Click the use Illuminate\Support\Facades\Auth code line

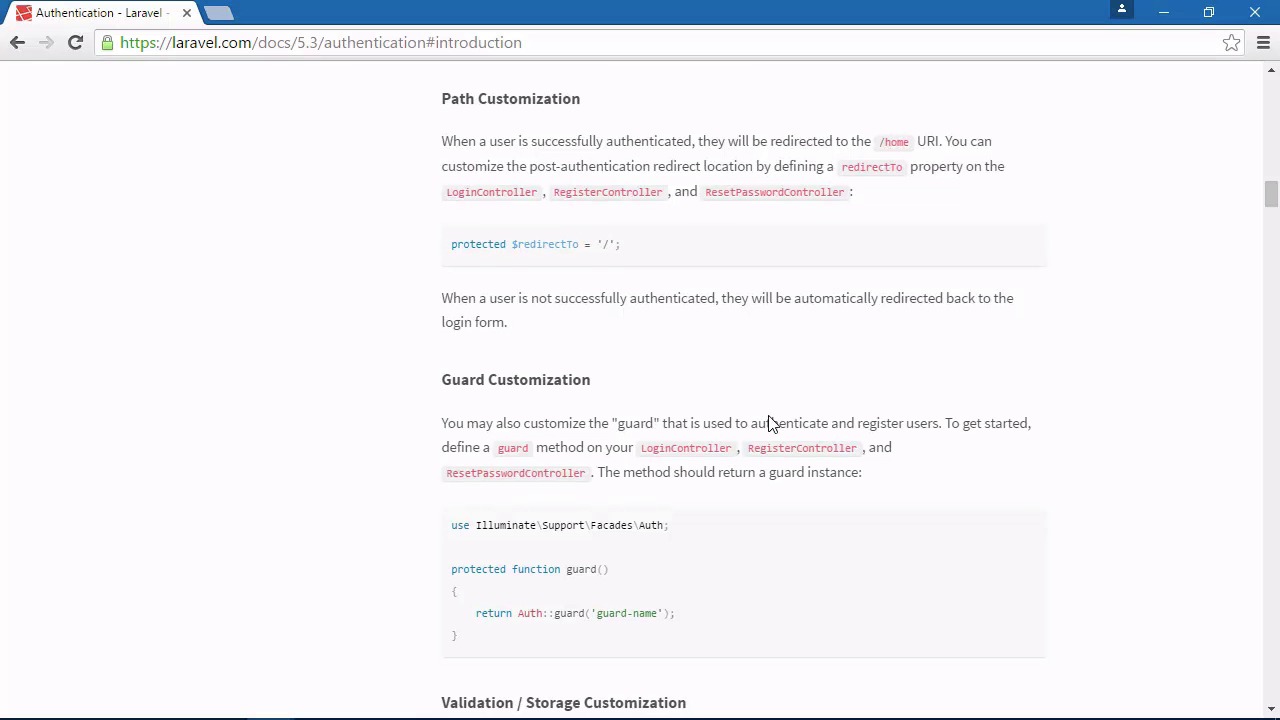[559, 525]
